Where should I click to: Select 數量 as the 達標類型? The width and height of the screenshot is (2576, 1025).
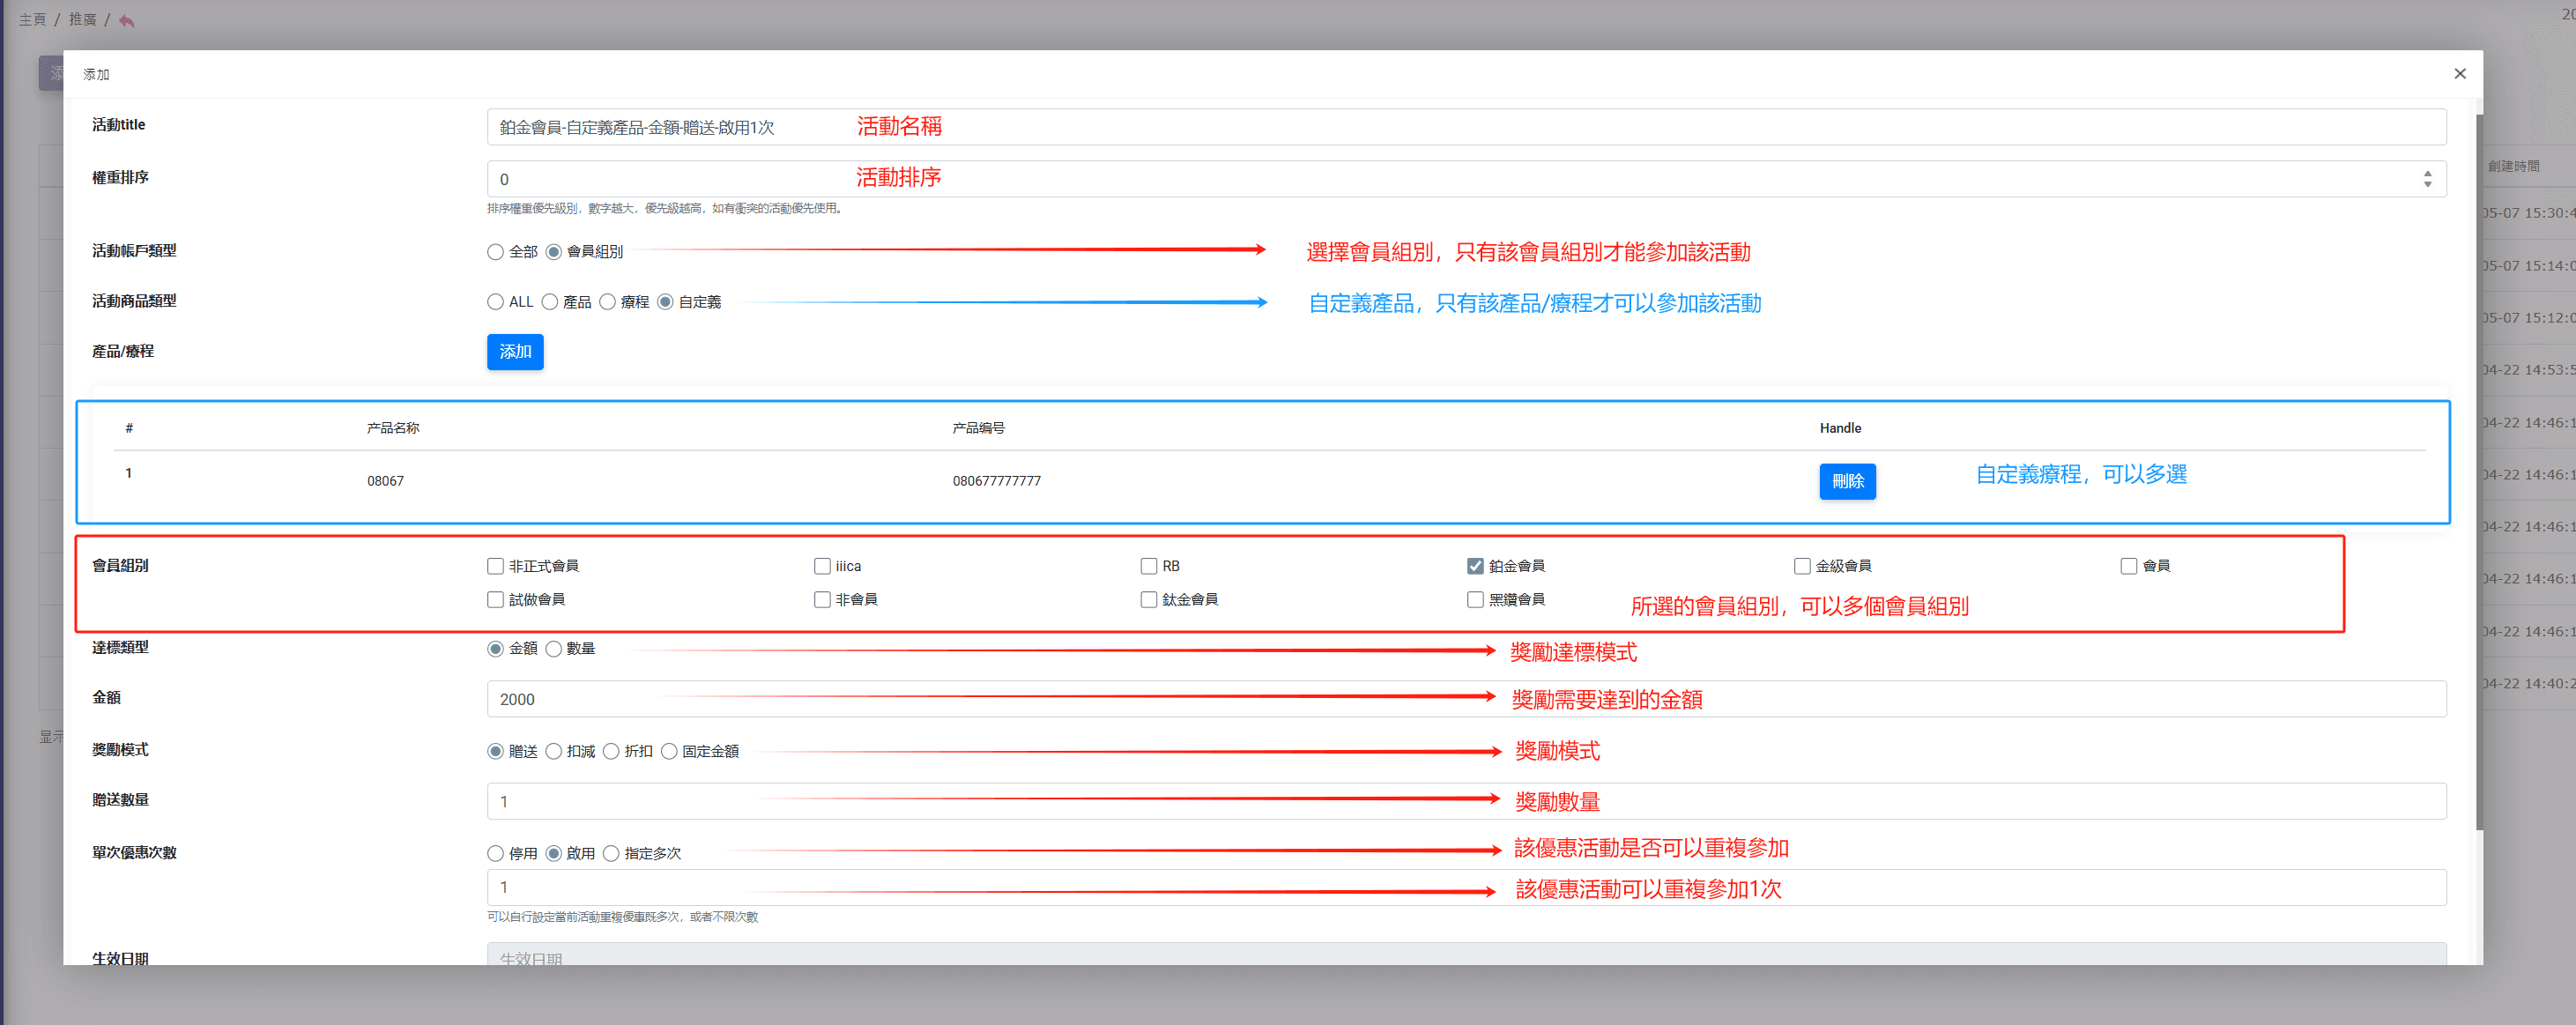553,649
